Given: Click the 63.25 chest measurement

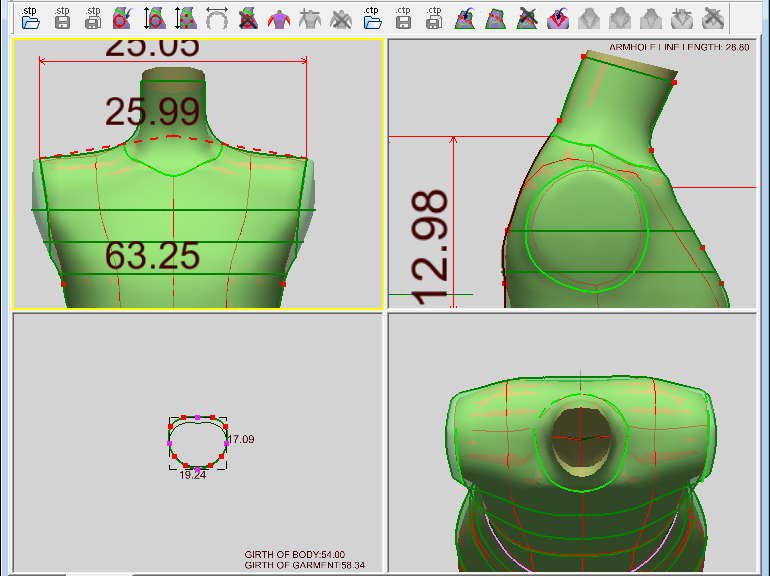Looking at the screenshot, I should click(153, 255).
